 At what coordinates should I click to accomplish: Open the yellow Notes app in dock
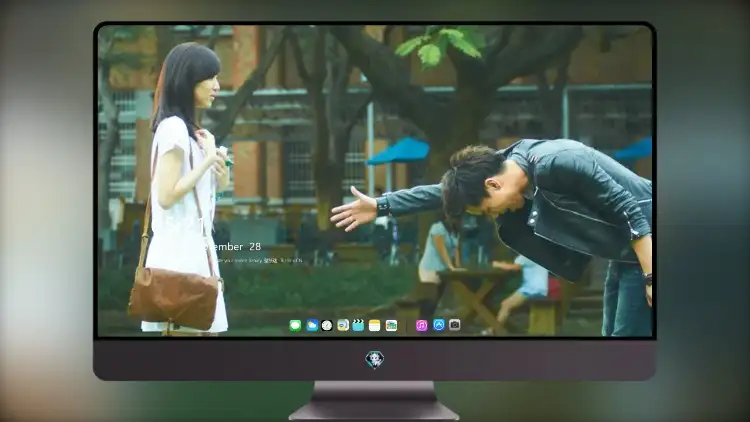(375, 326)
